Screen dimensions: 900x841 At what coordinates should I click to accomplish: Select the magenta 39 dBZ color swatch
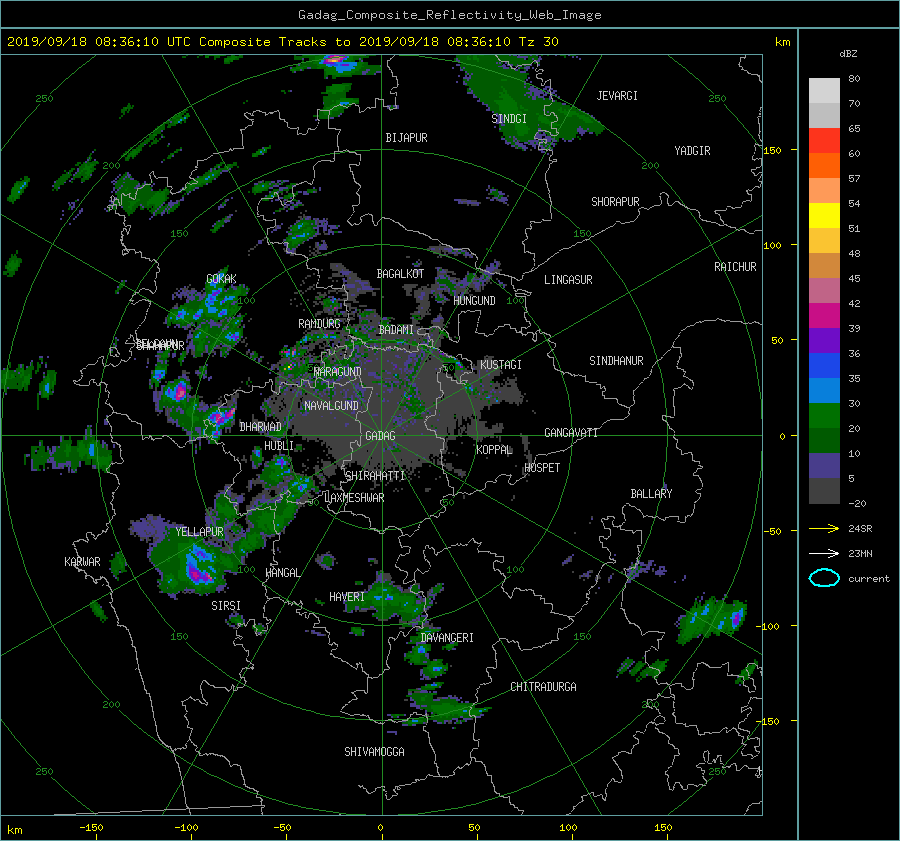[x=824, y=316]
